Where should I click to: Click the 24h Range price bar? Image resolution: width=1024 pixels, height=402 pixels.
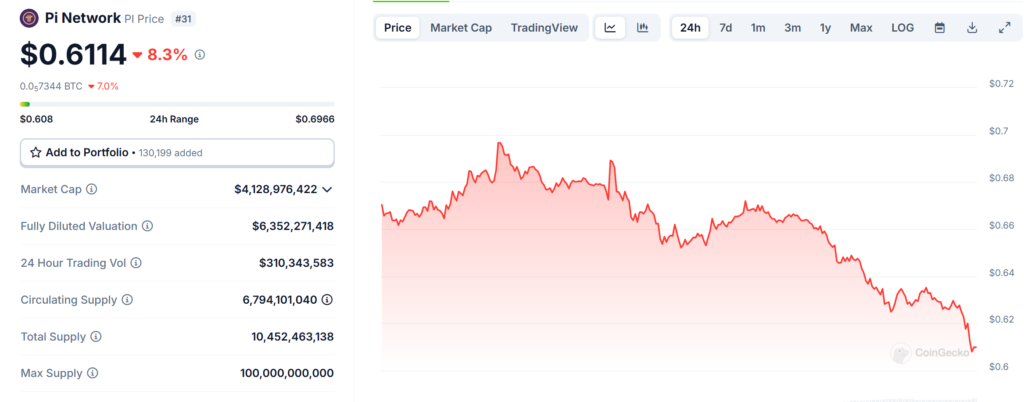(x=177, y=104)
